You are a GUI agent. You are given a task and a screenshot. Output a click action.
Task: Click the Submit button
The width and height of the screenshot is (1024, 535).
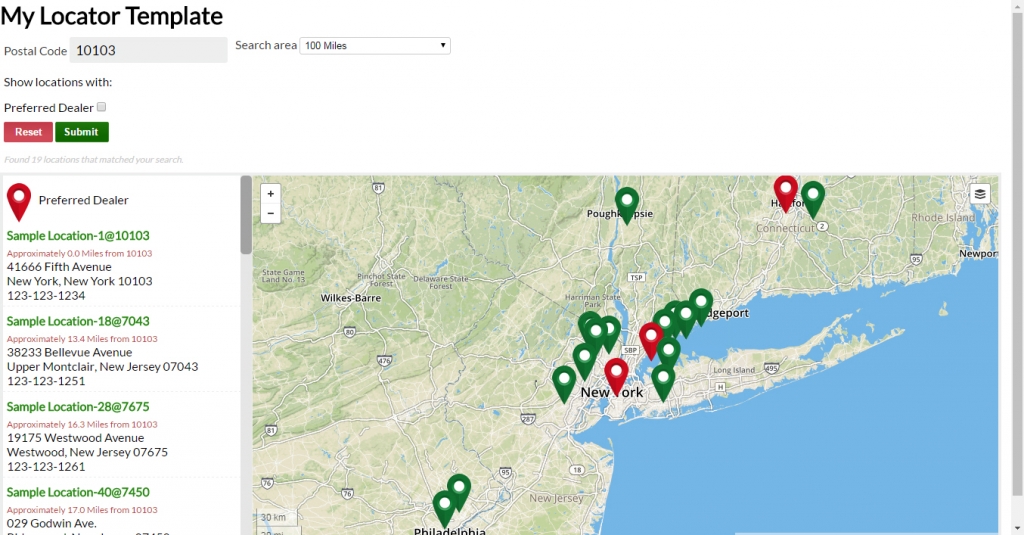pyautogui.click(x=82, y=132)
